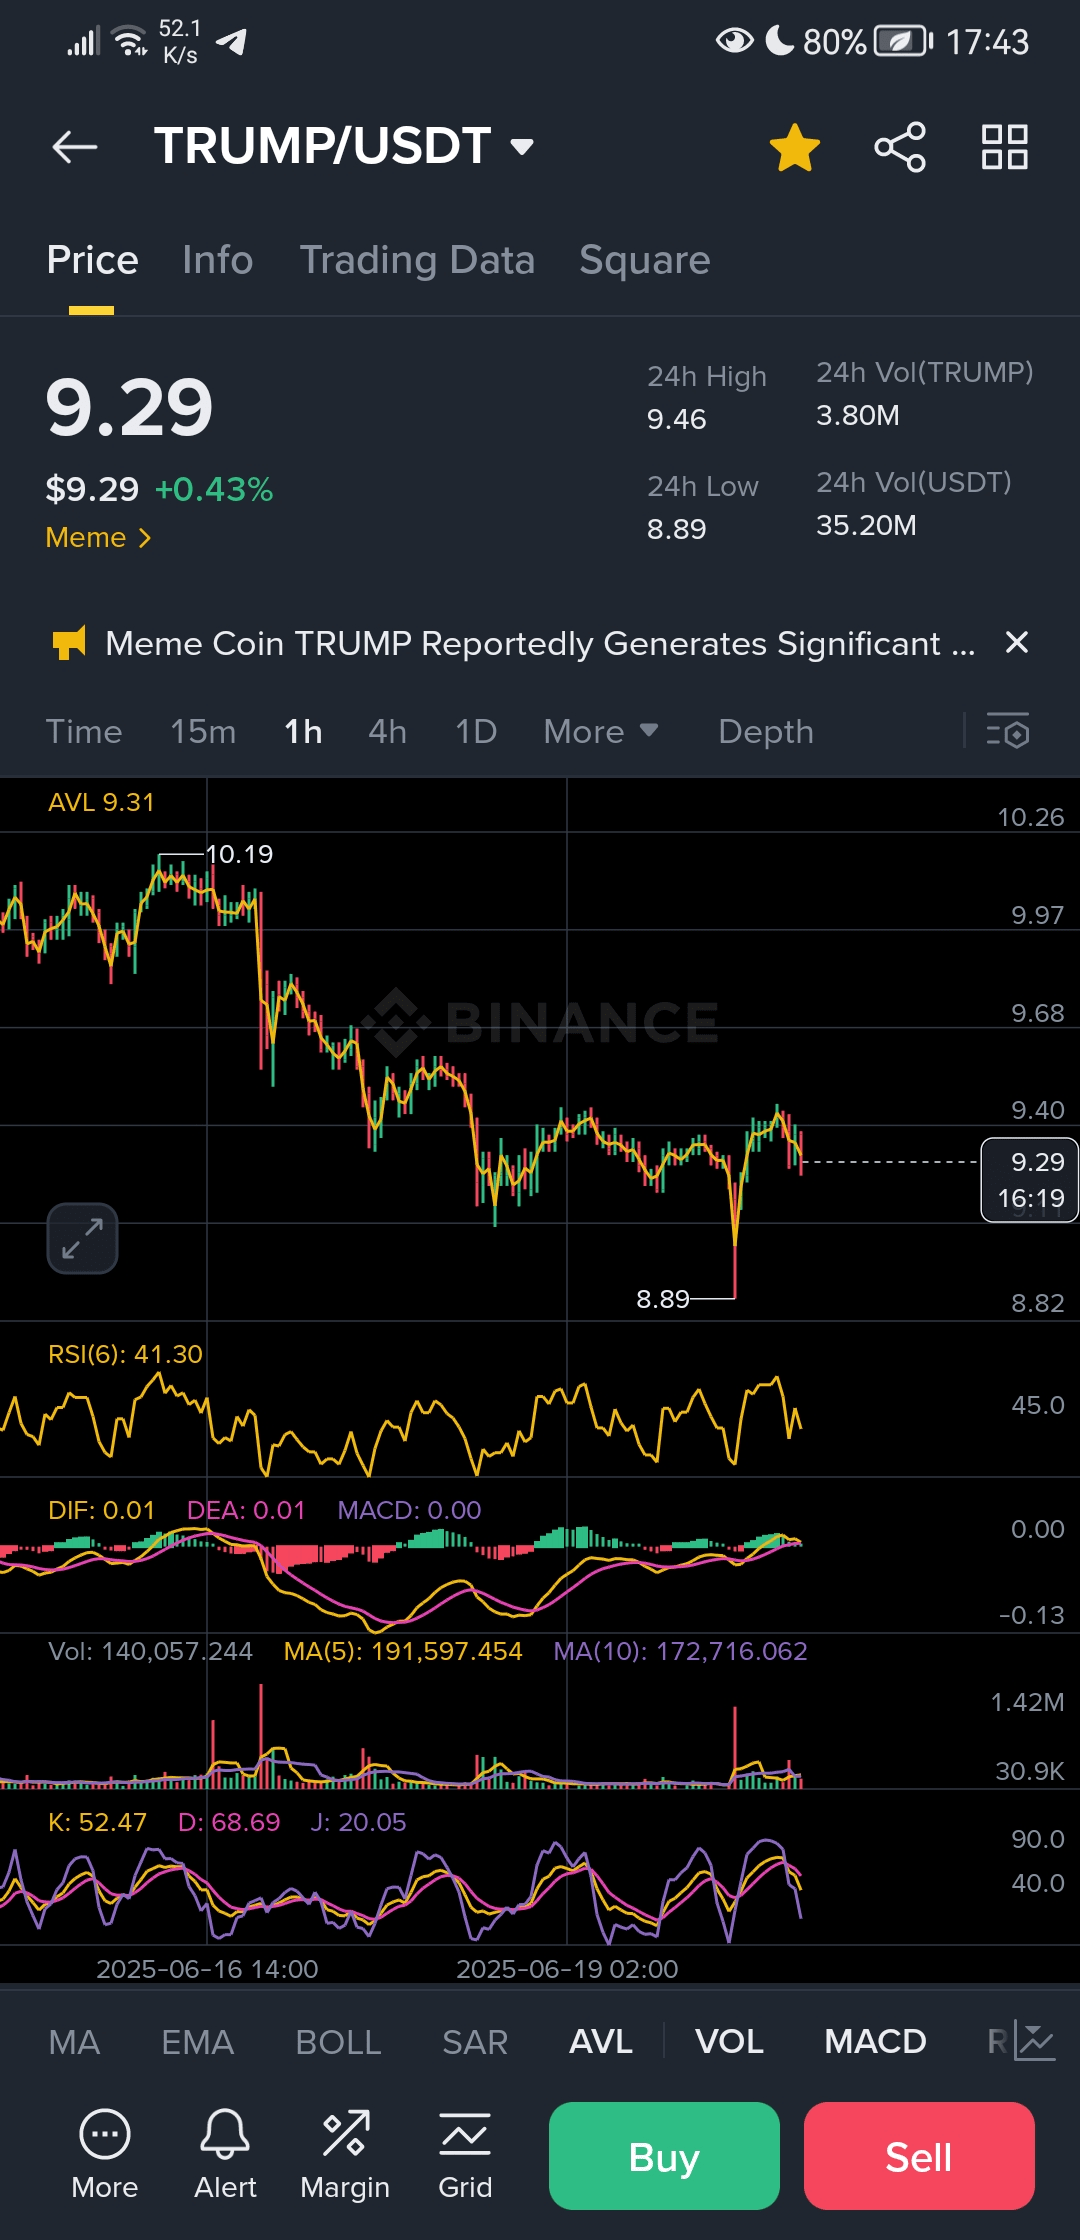The image size is (1080, 2240).
Task: Tap the Wi-Fi status icon
Action: (130, 41)
